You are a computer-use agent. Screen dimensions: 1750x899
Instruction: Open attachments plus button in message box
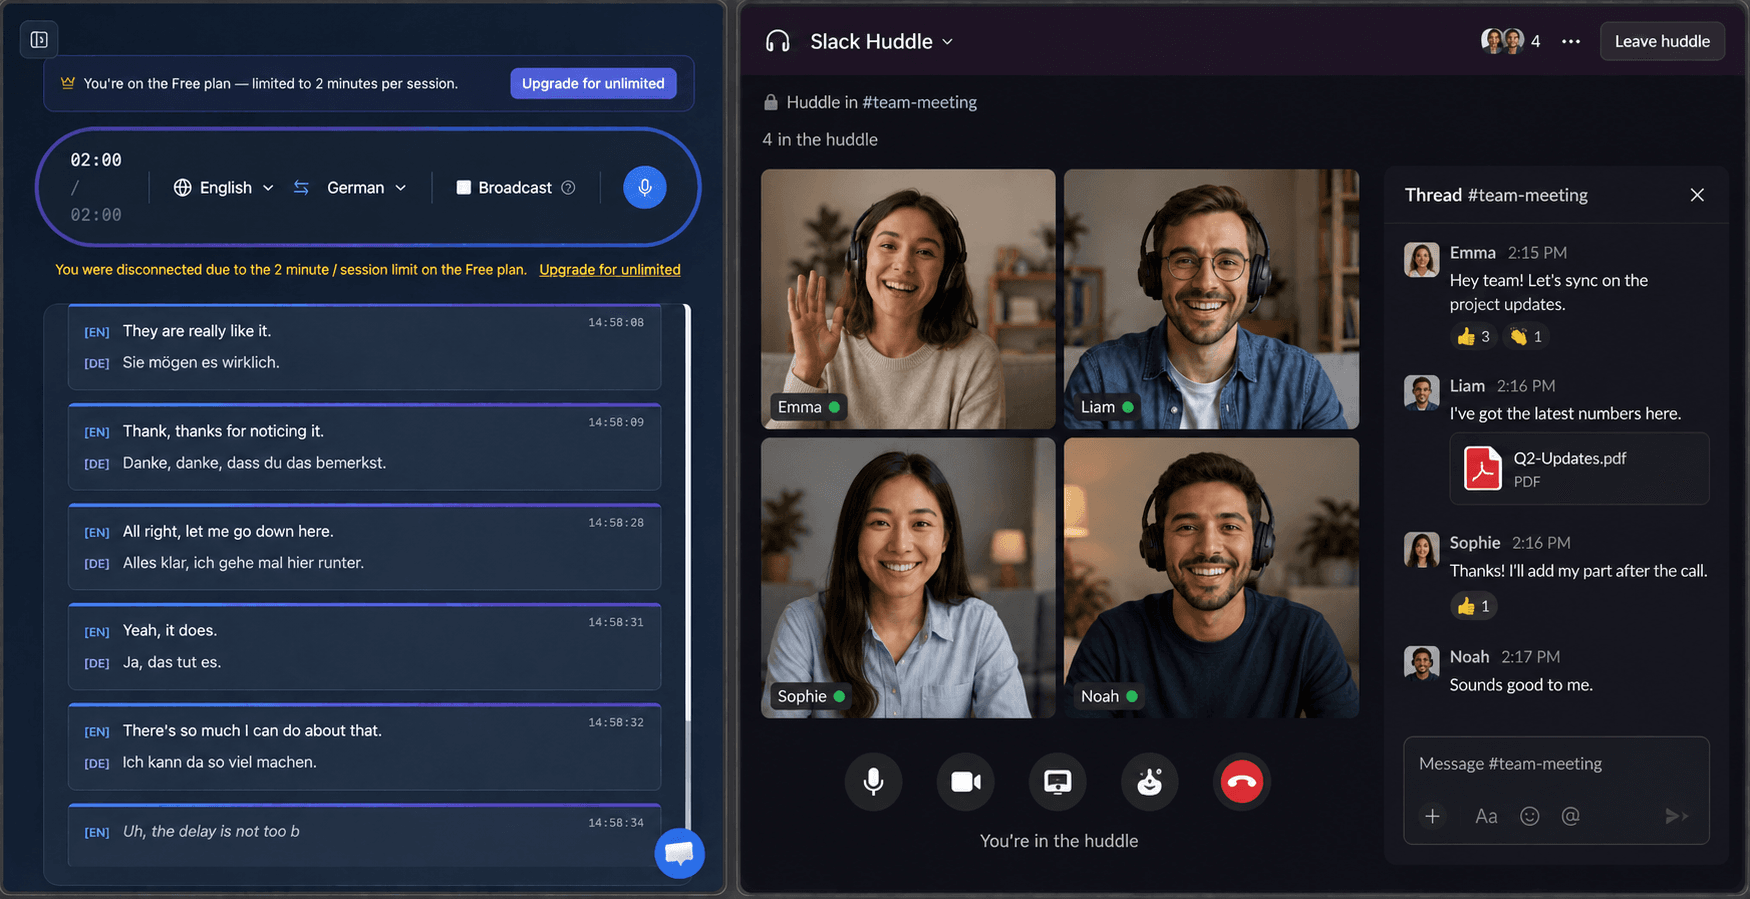(x=1432, y=816)
